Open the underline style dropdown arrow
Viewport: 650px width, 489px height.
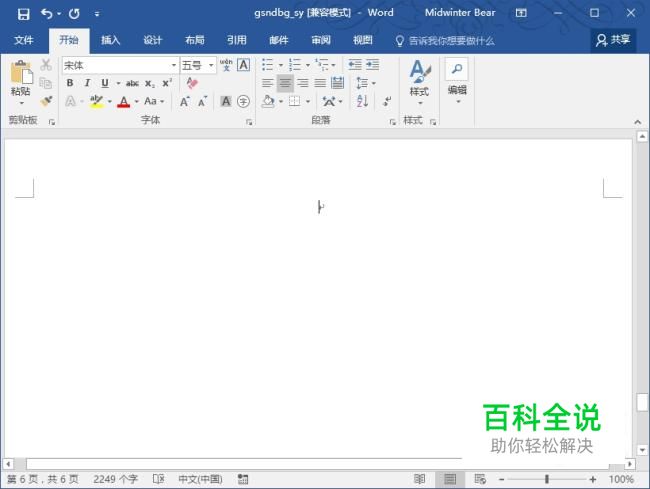(118, 83)
